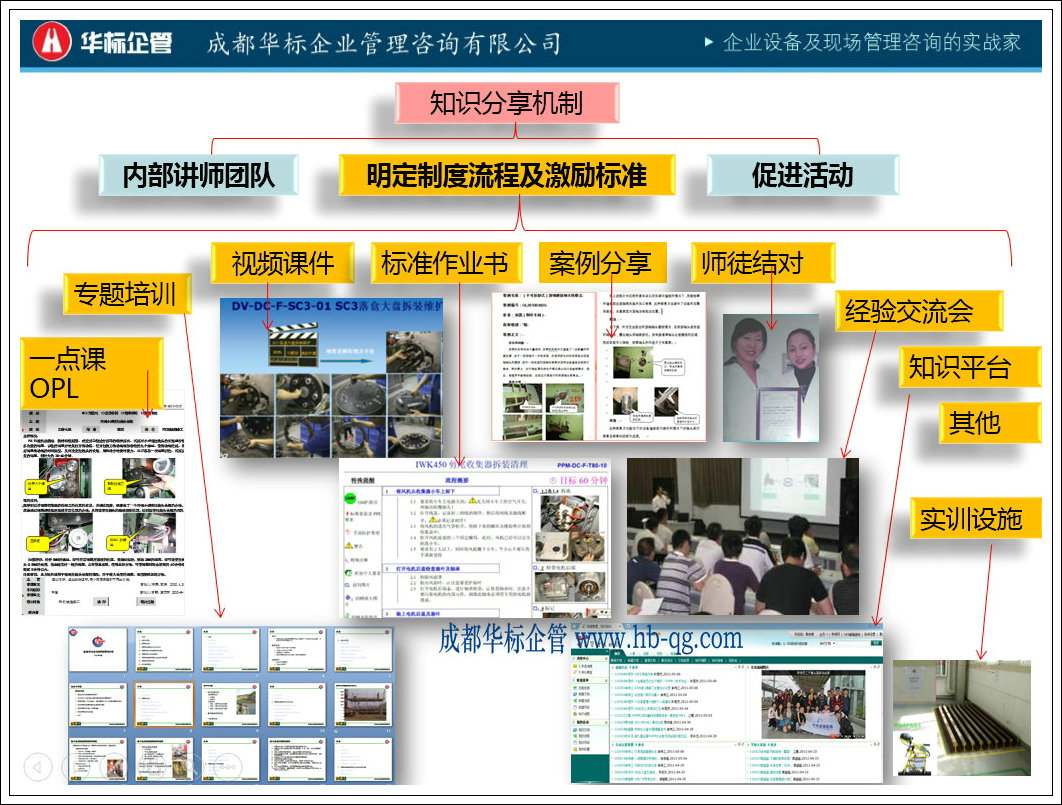Click the 标准作业书 label

tap(445, 264)
